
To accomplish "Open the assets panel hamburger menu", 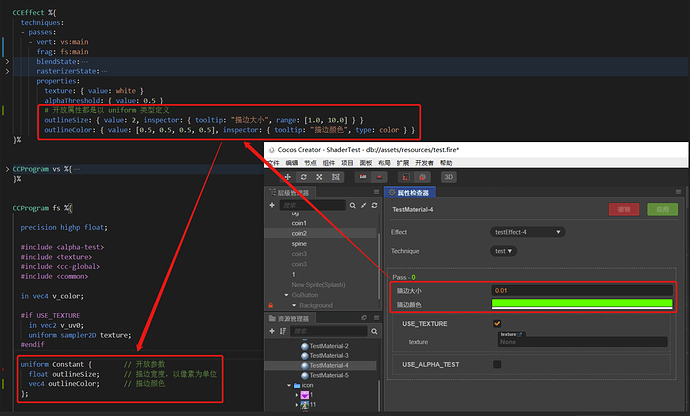I will (x=376, y=317).
